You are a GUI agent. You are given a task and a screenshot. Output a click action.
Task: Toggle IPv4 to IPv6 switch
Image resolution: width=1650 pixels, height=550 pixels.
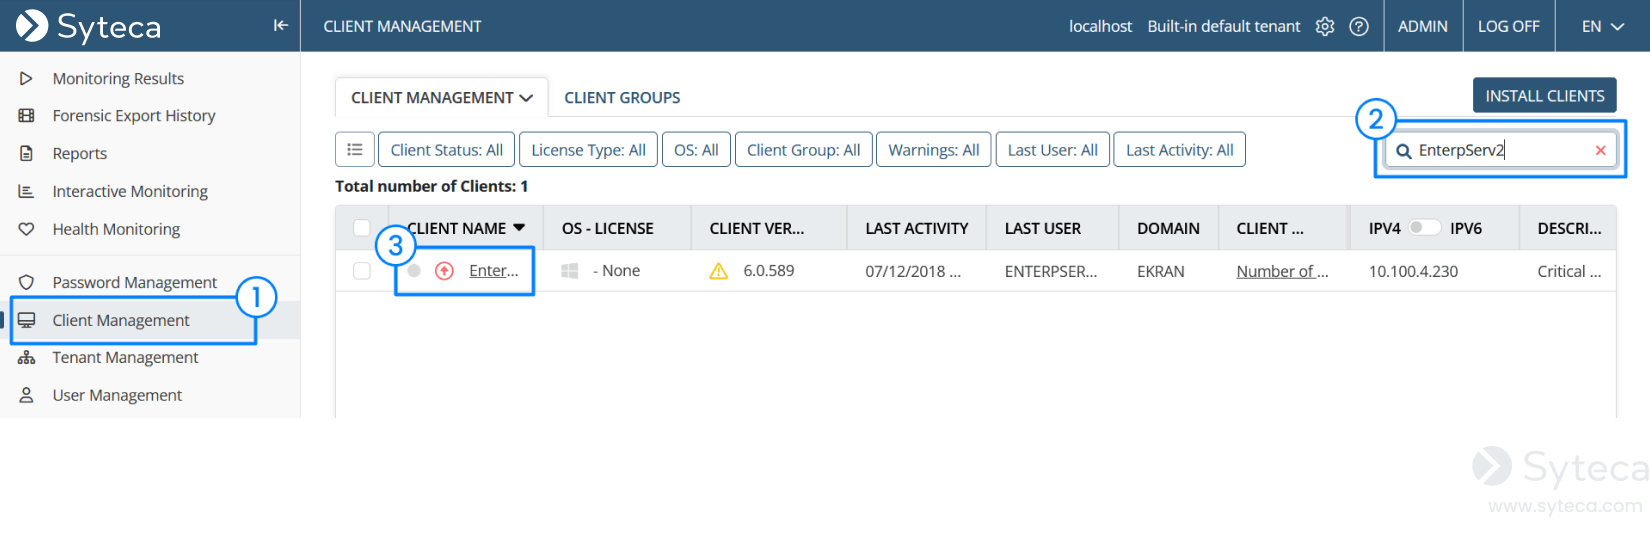[1424, 228]
